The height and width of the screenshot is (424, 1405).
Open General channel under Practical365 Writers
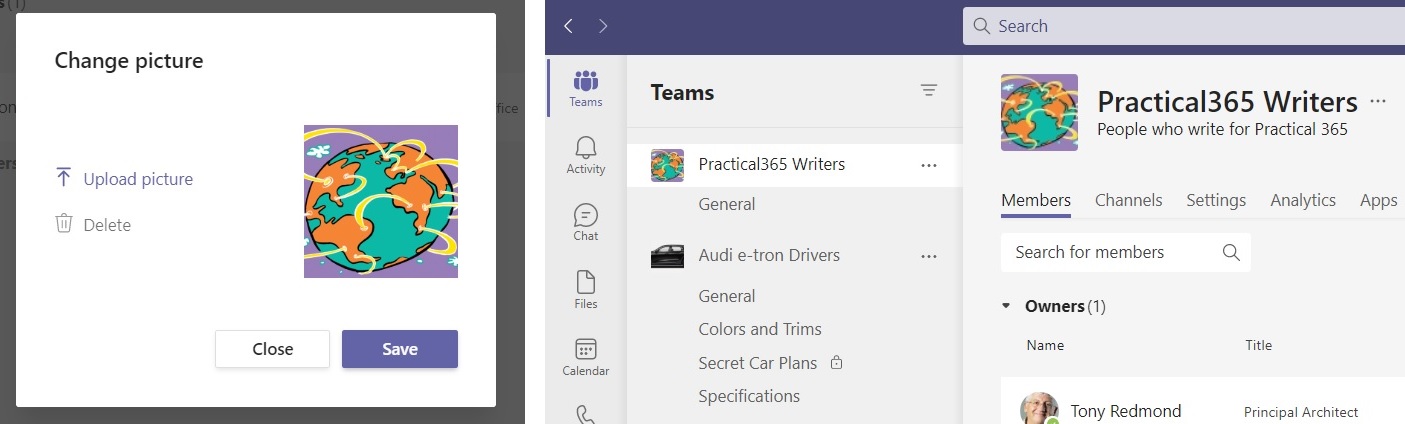tap(727, 204)
